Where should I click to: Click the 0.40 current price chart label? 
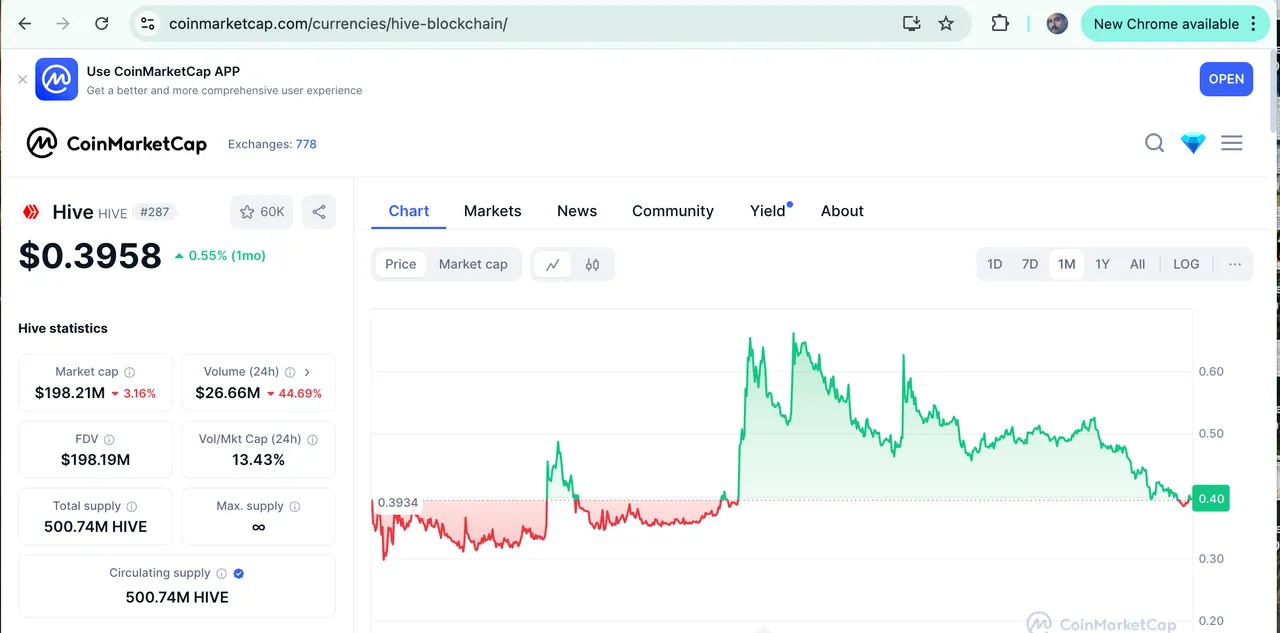[1211, 499]
